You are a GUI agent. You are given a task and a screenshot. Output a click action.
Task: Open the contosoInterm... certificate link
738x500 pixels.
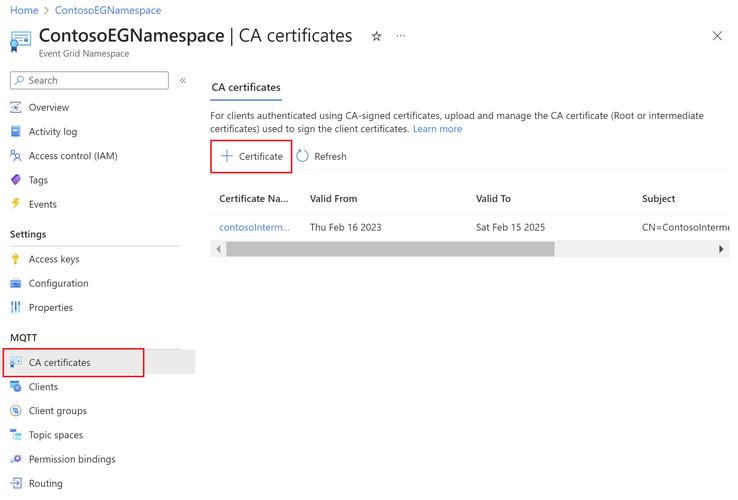pyautogui.click(x=254, y=227)
